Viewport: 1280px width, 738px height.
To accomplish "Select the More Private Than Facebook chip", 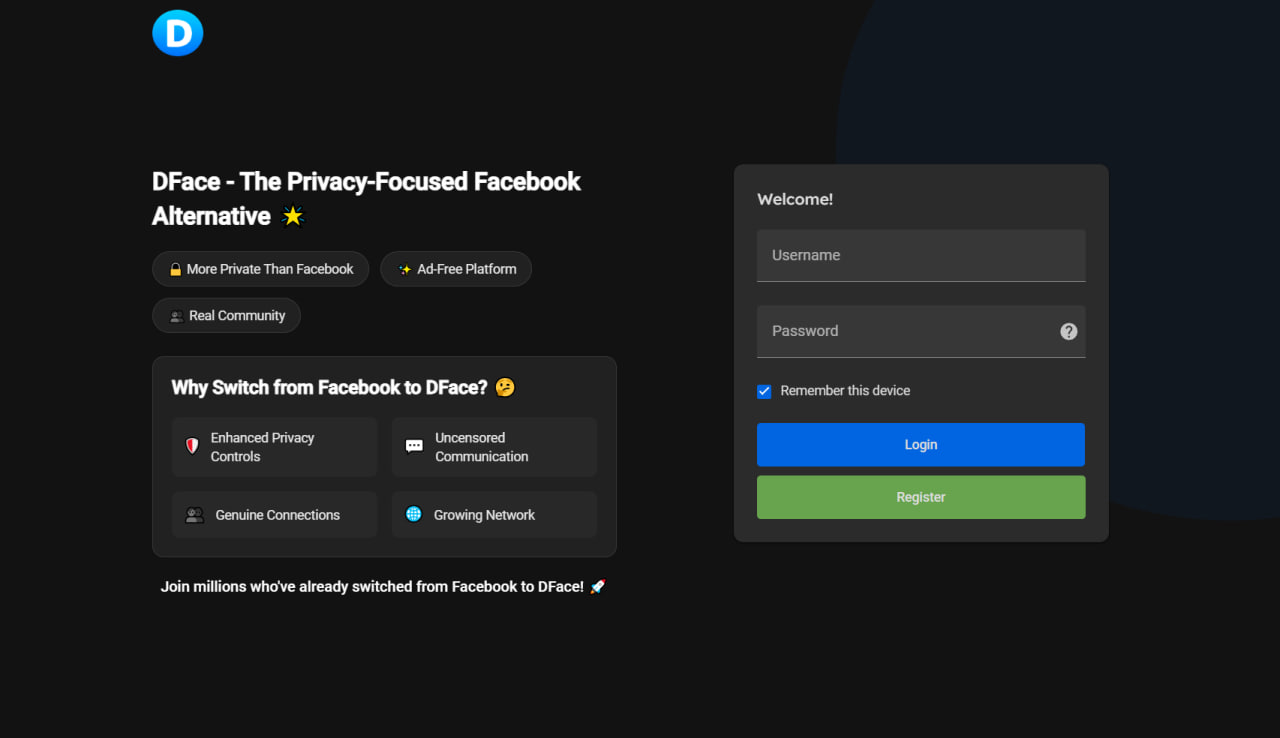I will [x=260, y=269].
